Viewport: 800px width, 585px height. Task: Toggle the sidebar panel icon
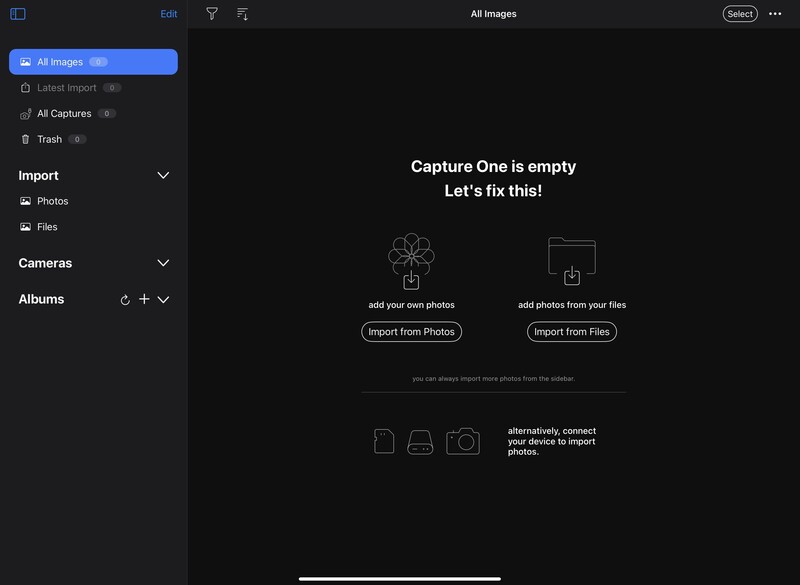point(18,14)
